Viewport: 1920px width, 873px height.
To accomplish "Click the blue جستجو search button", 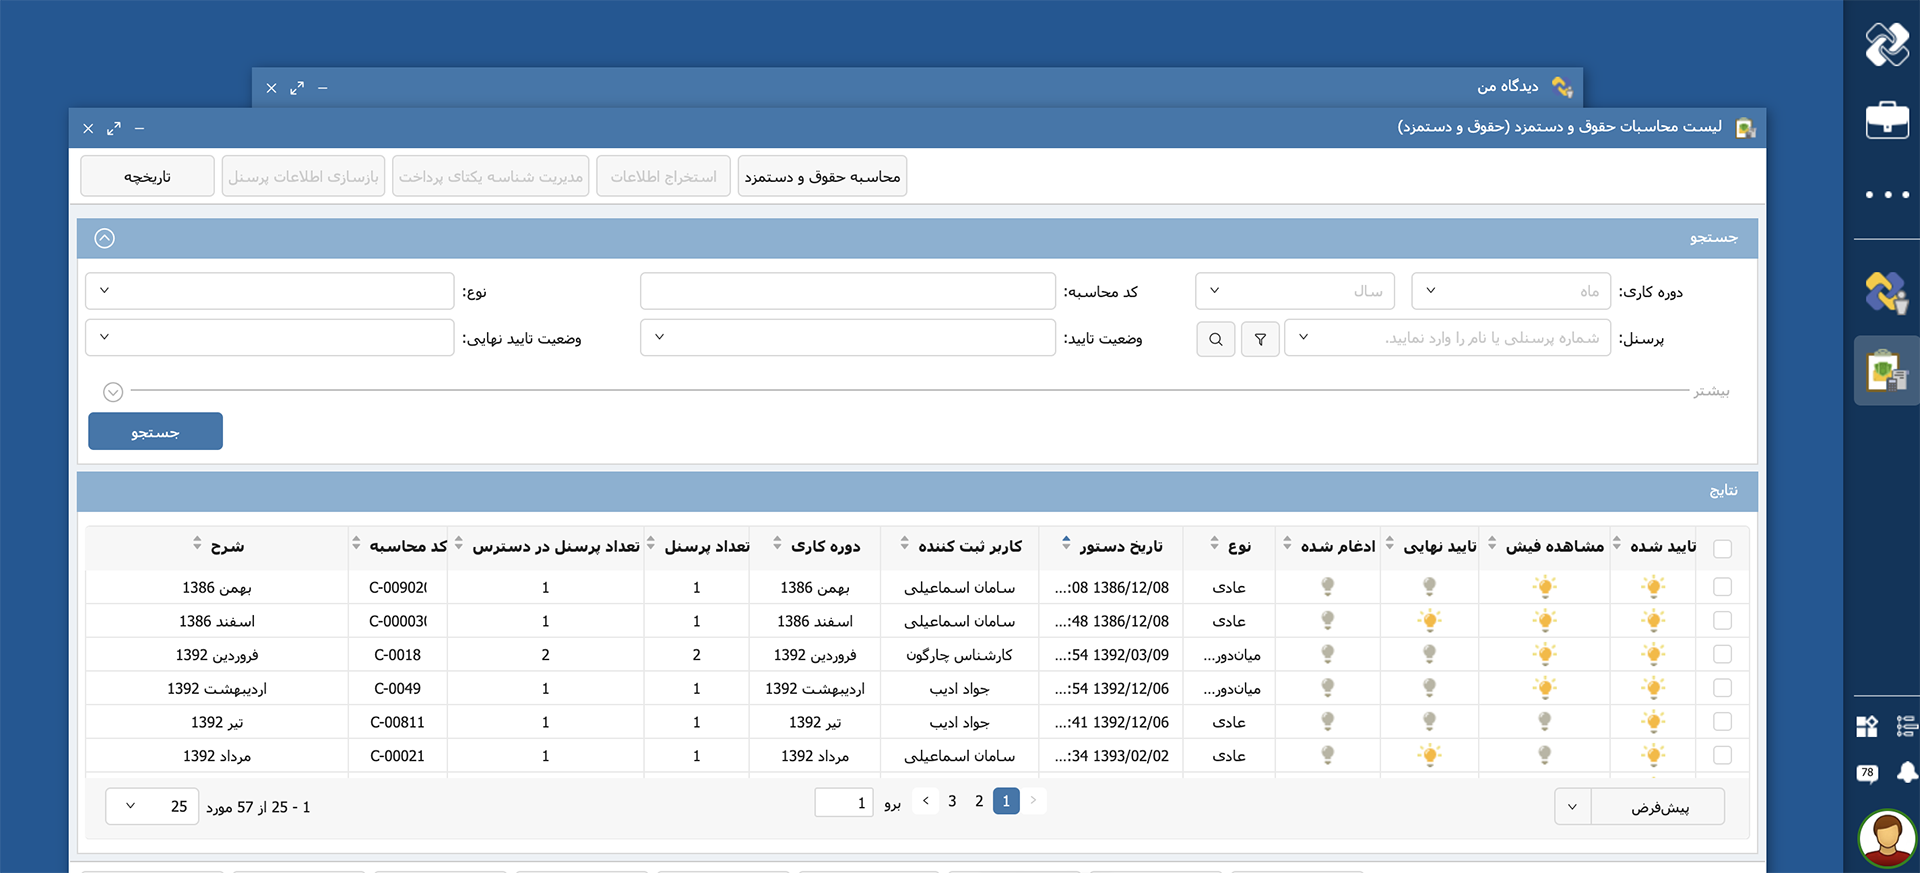I will click(x=155, y=432).
